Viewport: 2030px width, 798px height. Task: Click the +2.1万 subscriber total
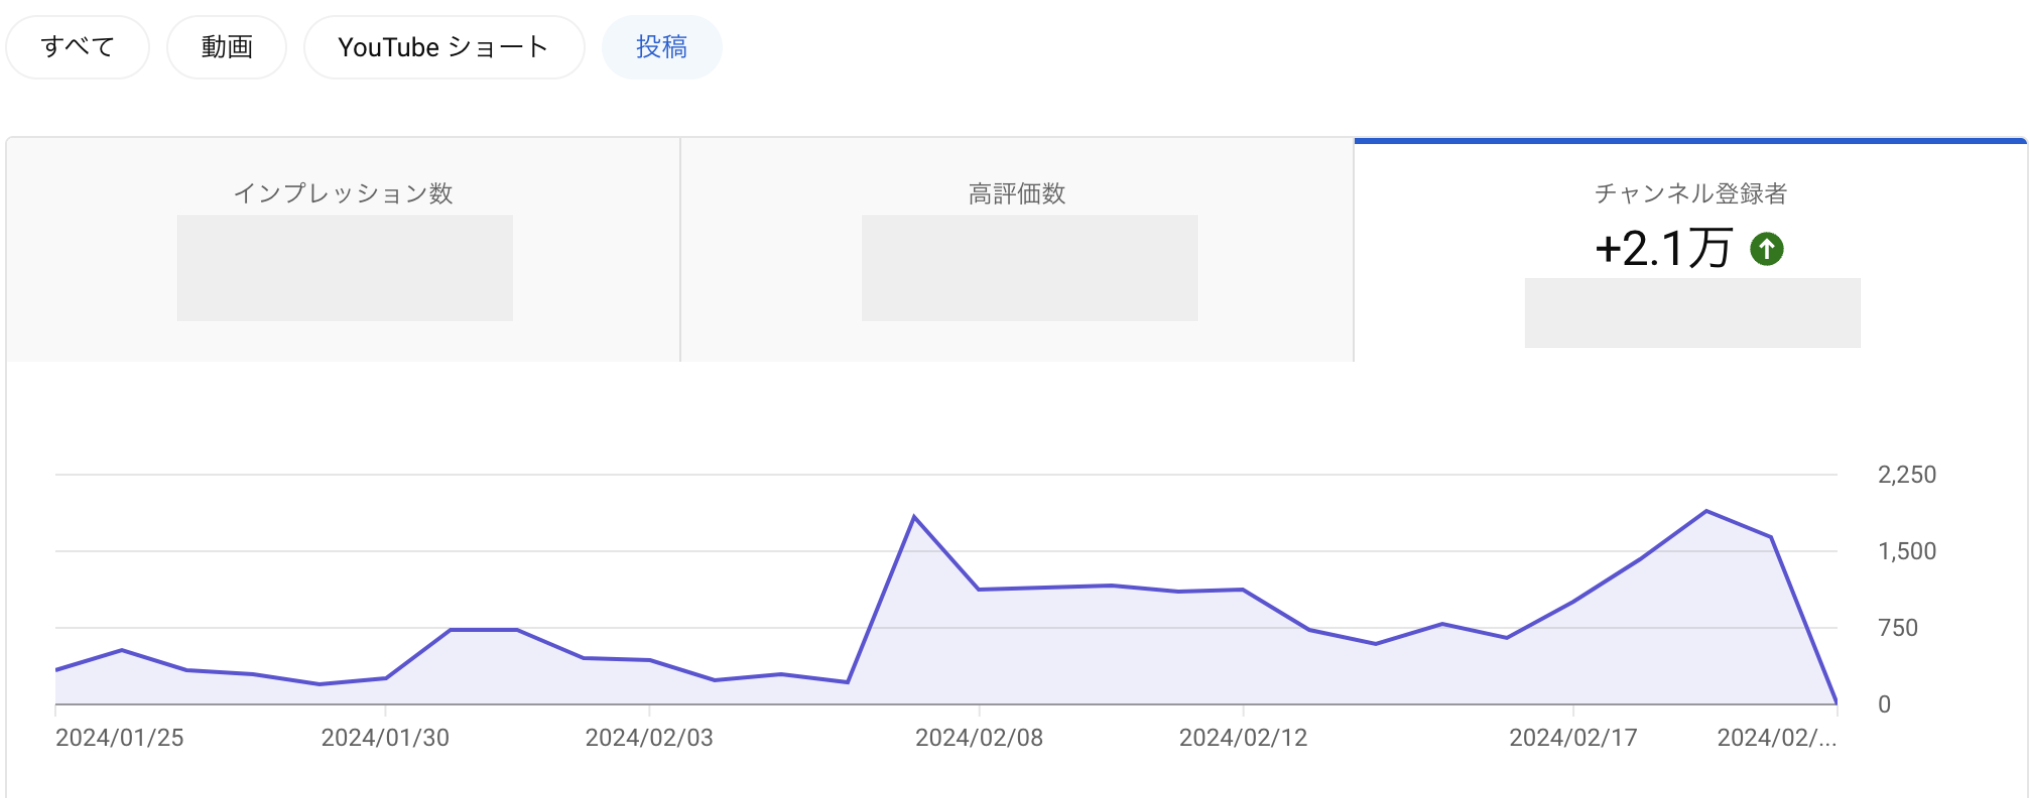click(1662, 248)
